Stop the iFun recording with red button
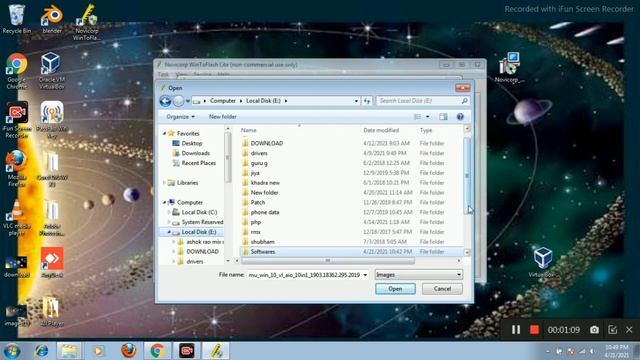 point(534,329)
